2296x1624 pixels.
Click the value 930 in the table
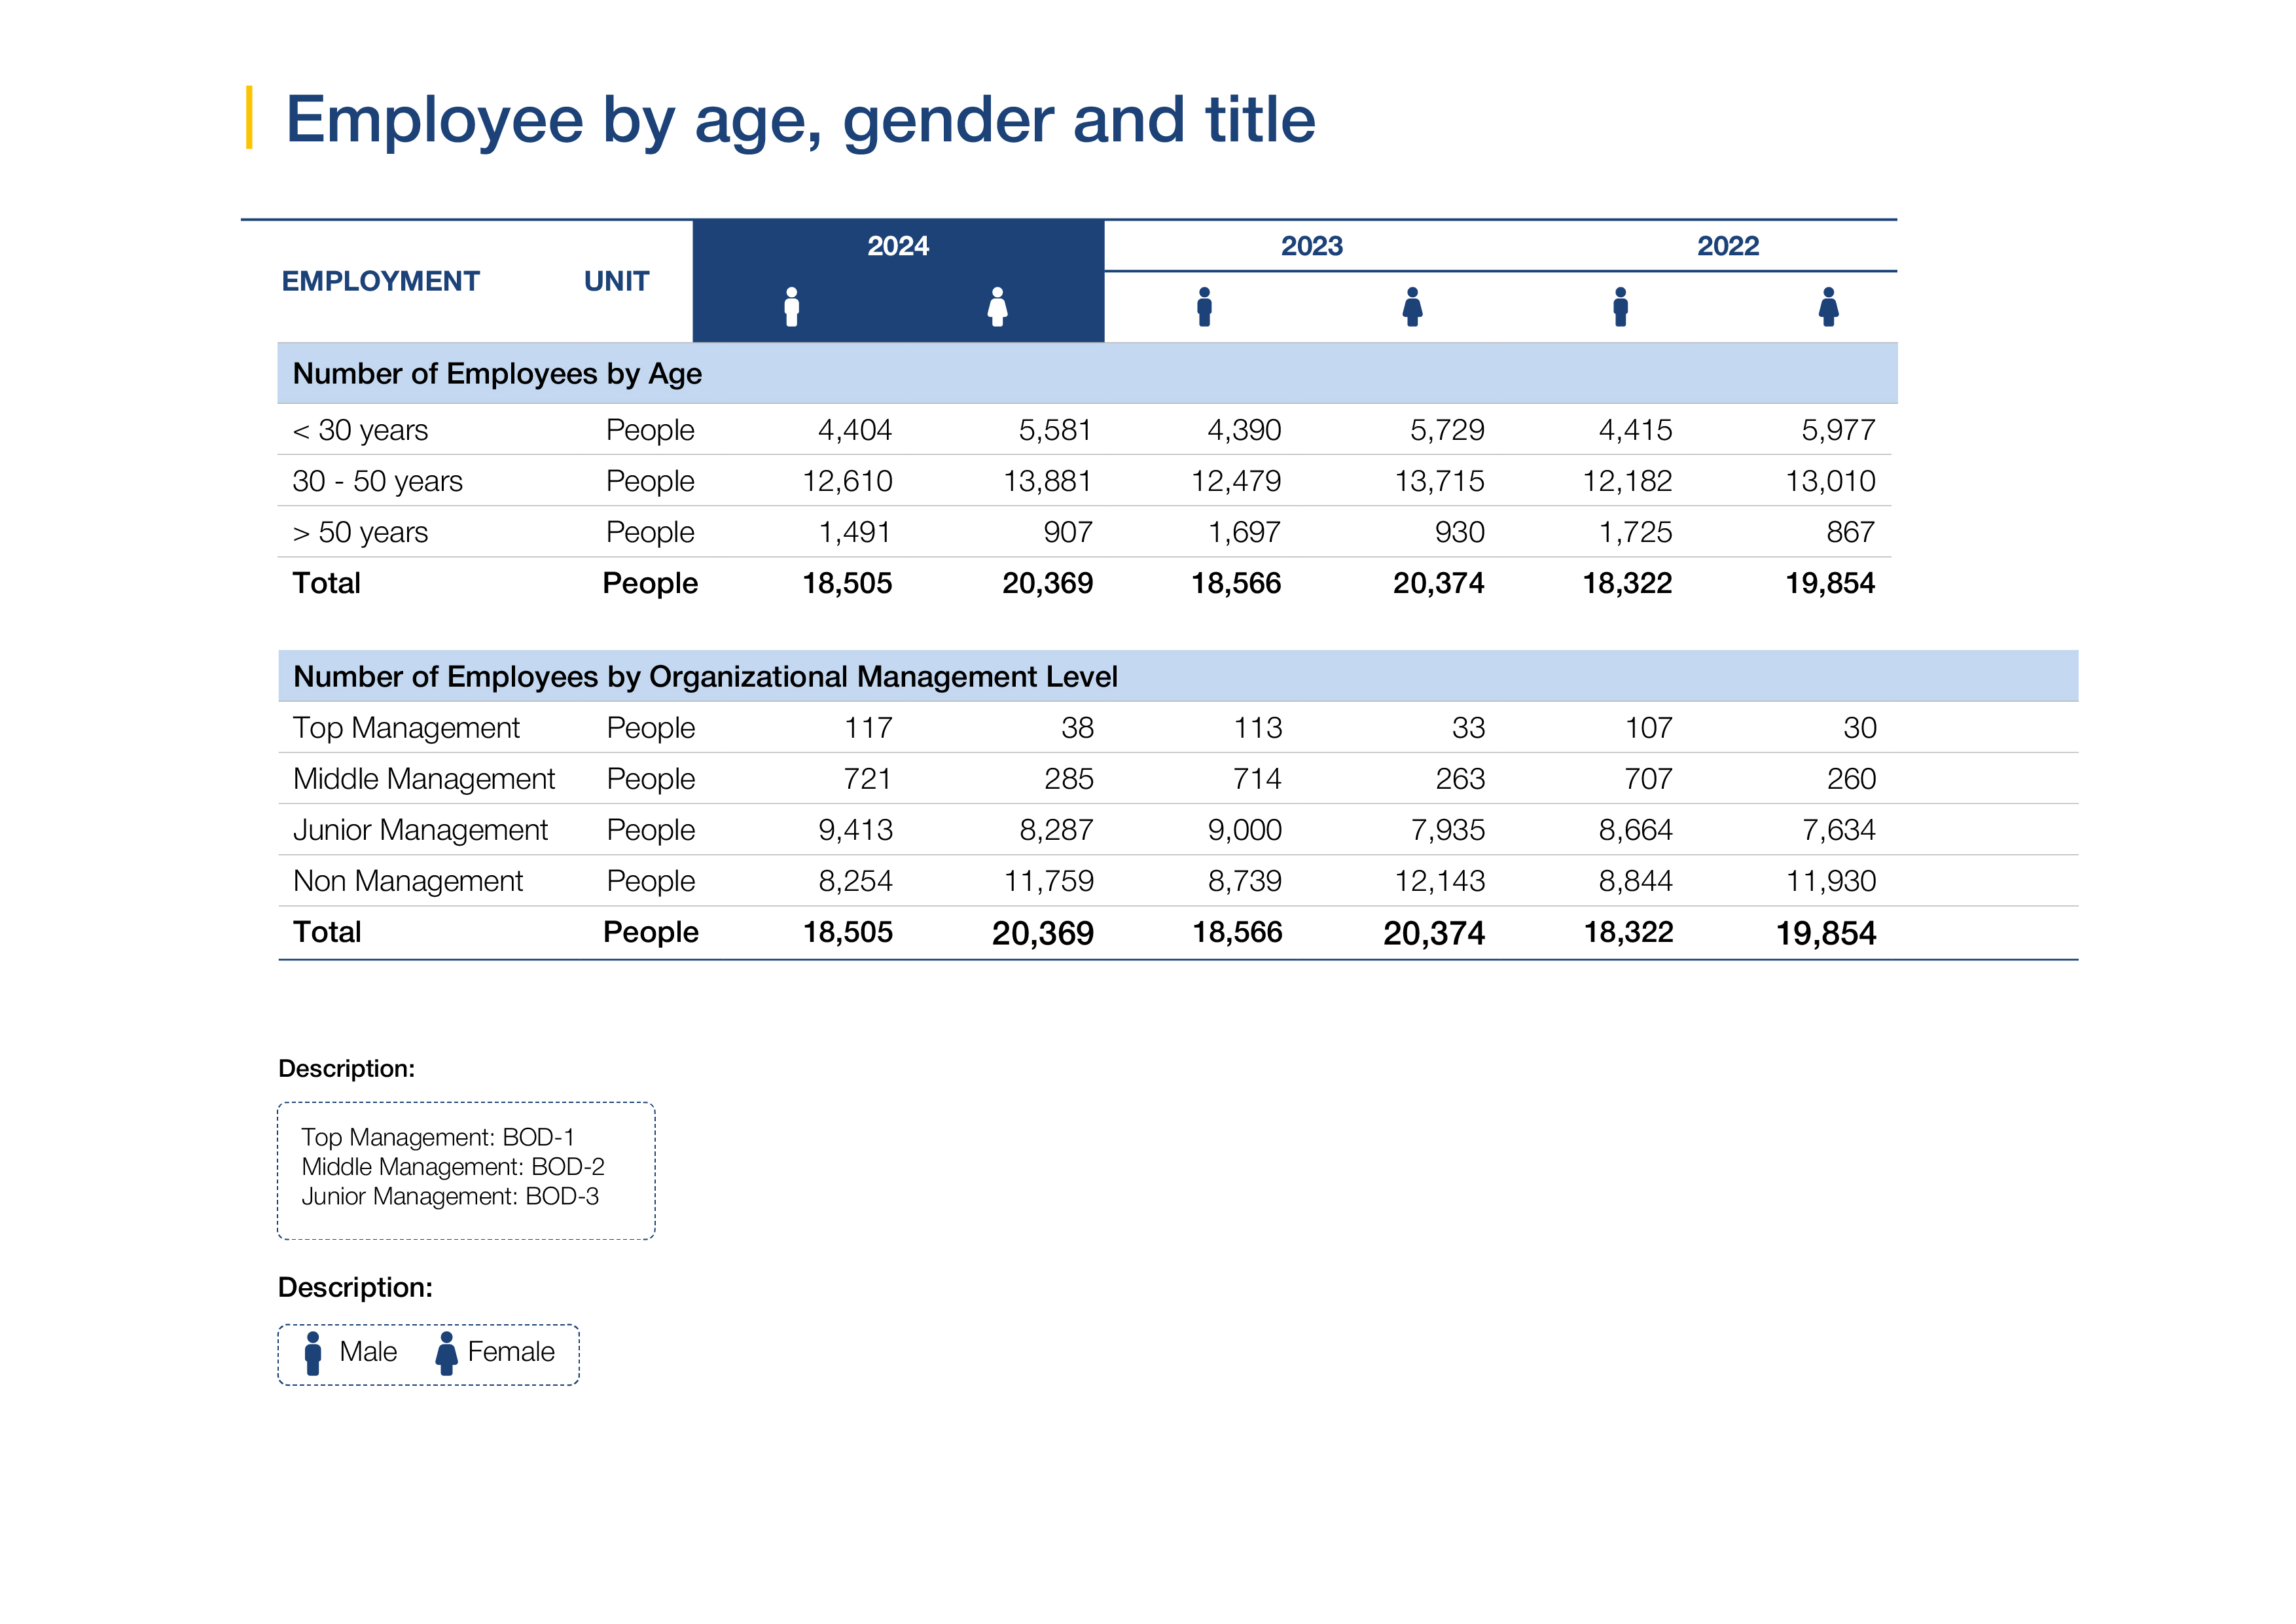1460,532
